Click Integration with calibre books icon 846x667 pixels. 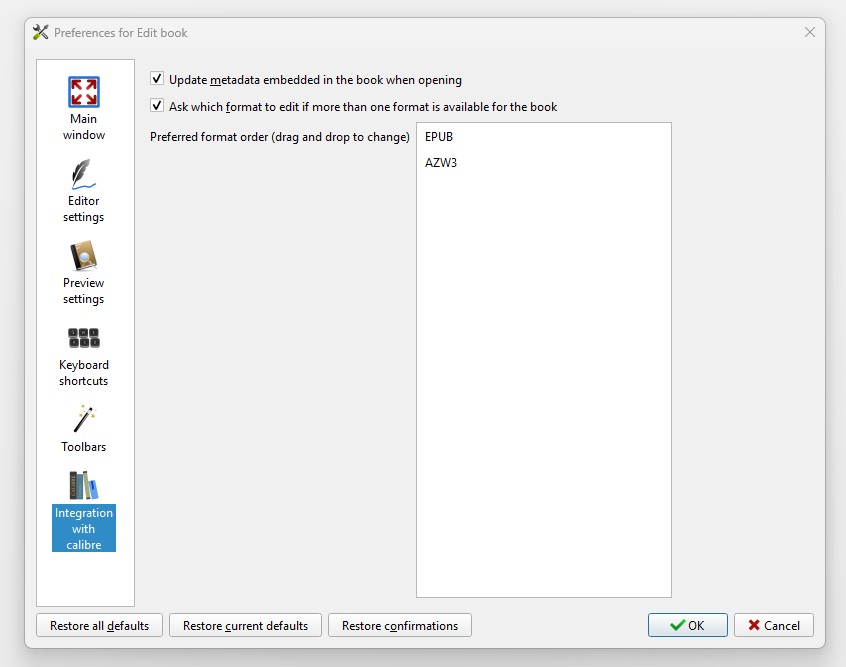click(x=84, y=486)
